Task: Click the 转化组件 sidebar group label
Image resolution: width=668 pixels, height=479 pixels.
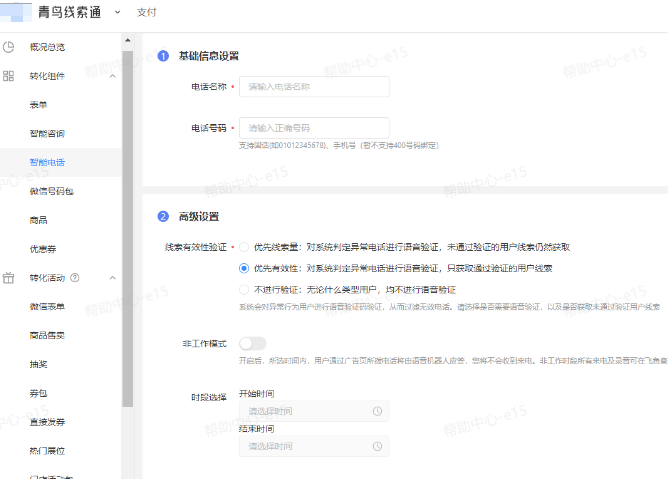Action: click(x=47, y=76)
